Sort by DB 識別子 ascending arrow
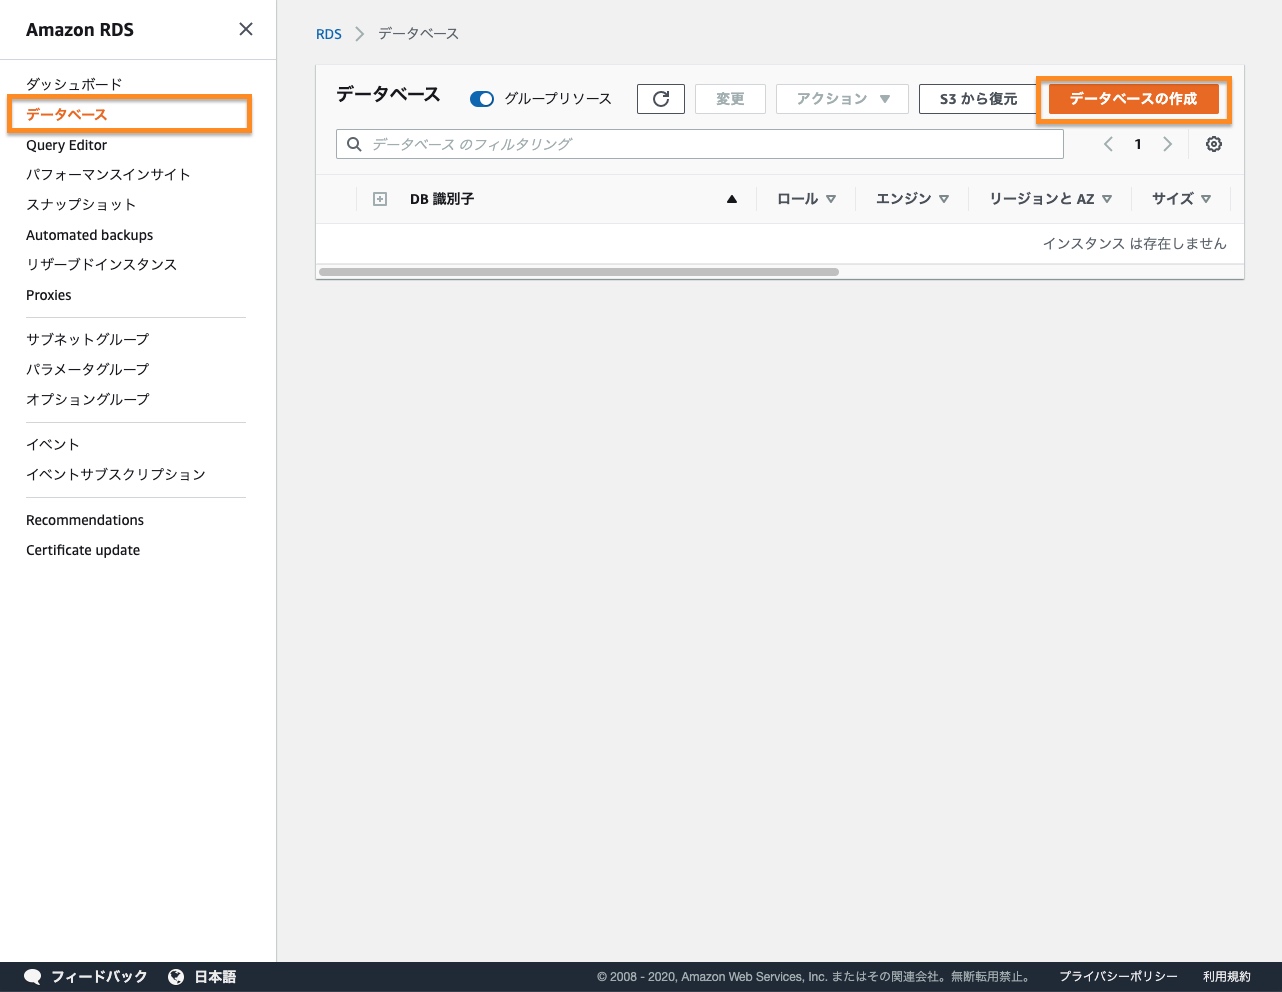The height and width of the screenshot is (992, 1282). pyautogui.click(x=732, y=199)
